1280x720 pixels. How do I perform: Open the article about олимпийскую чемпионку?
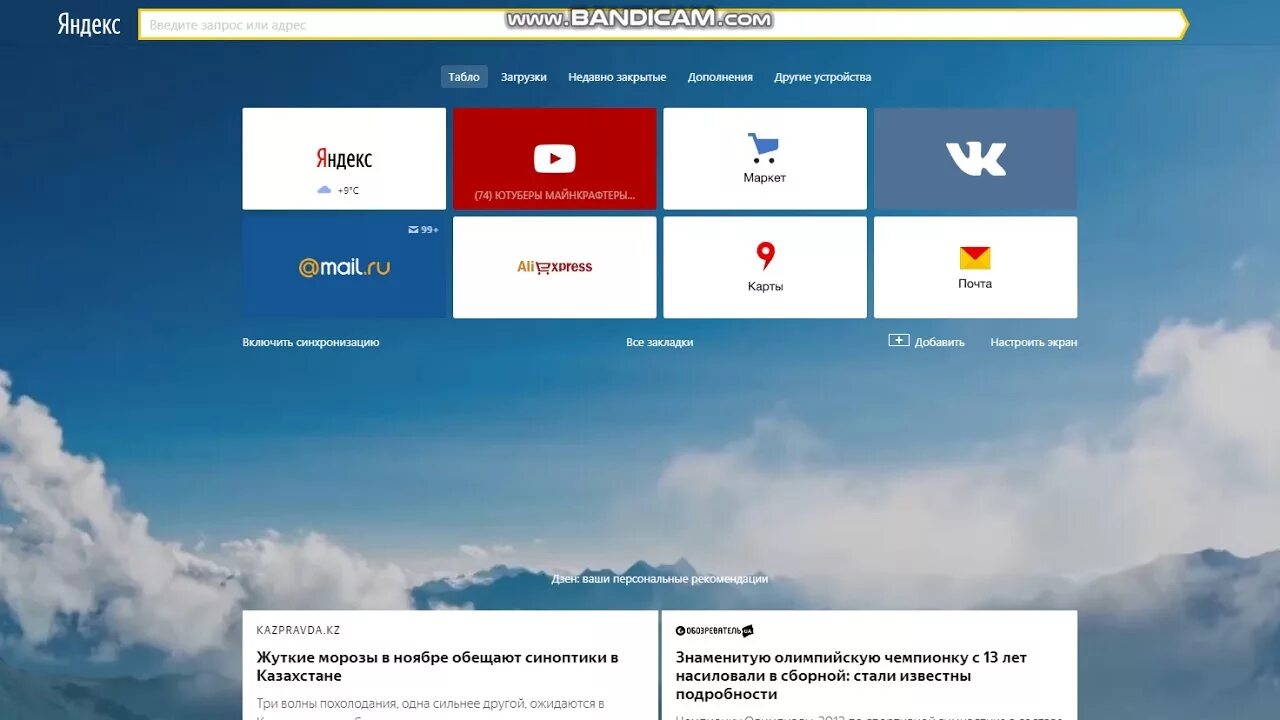851,676
